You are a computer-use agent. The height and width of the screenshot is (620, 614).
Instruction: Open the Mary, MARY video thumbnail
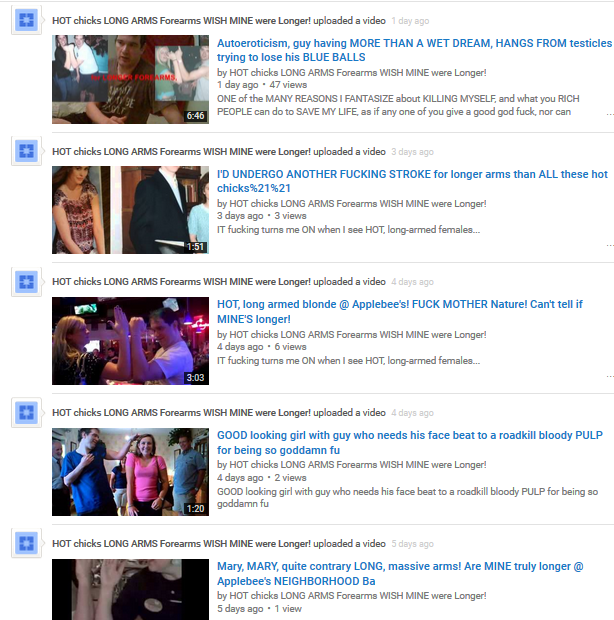tap(130, 589)
